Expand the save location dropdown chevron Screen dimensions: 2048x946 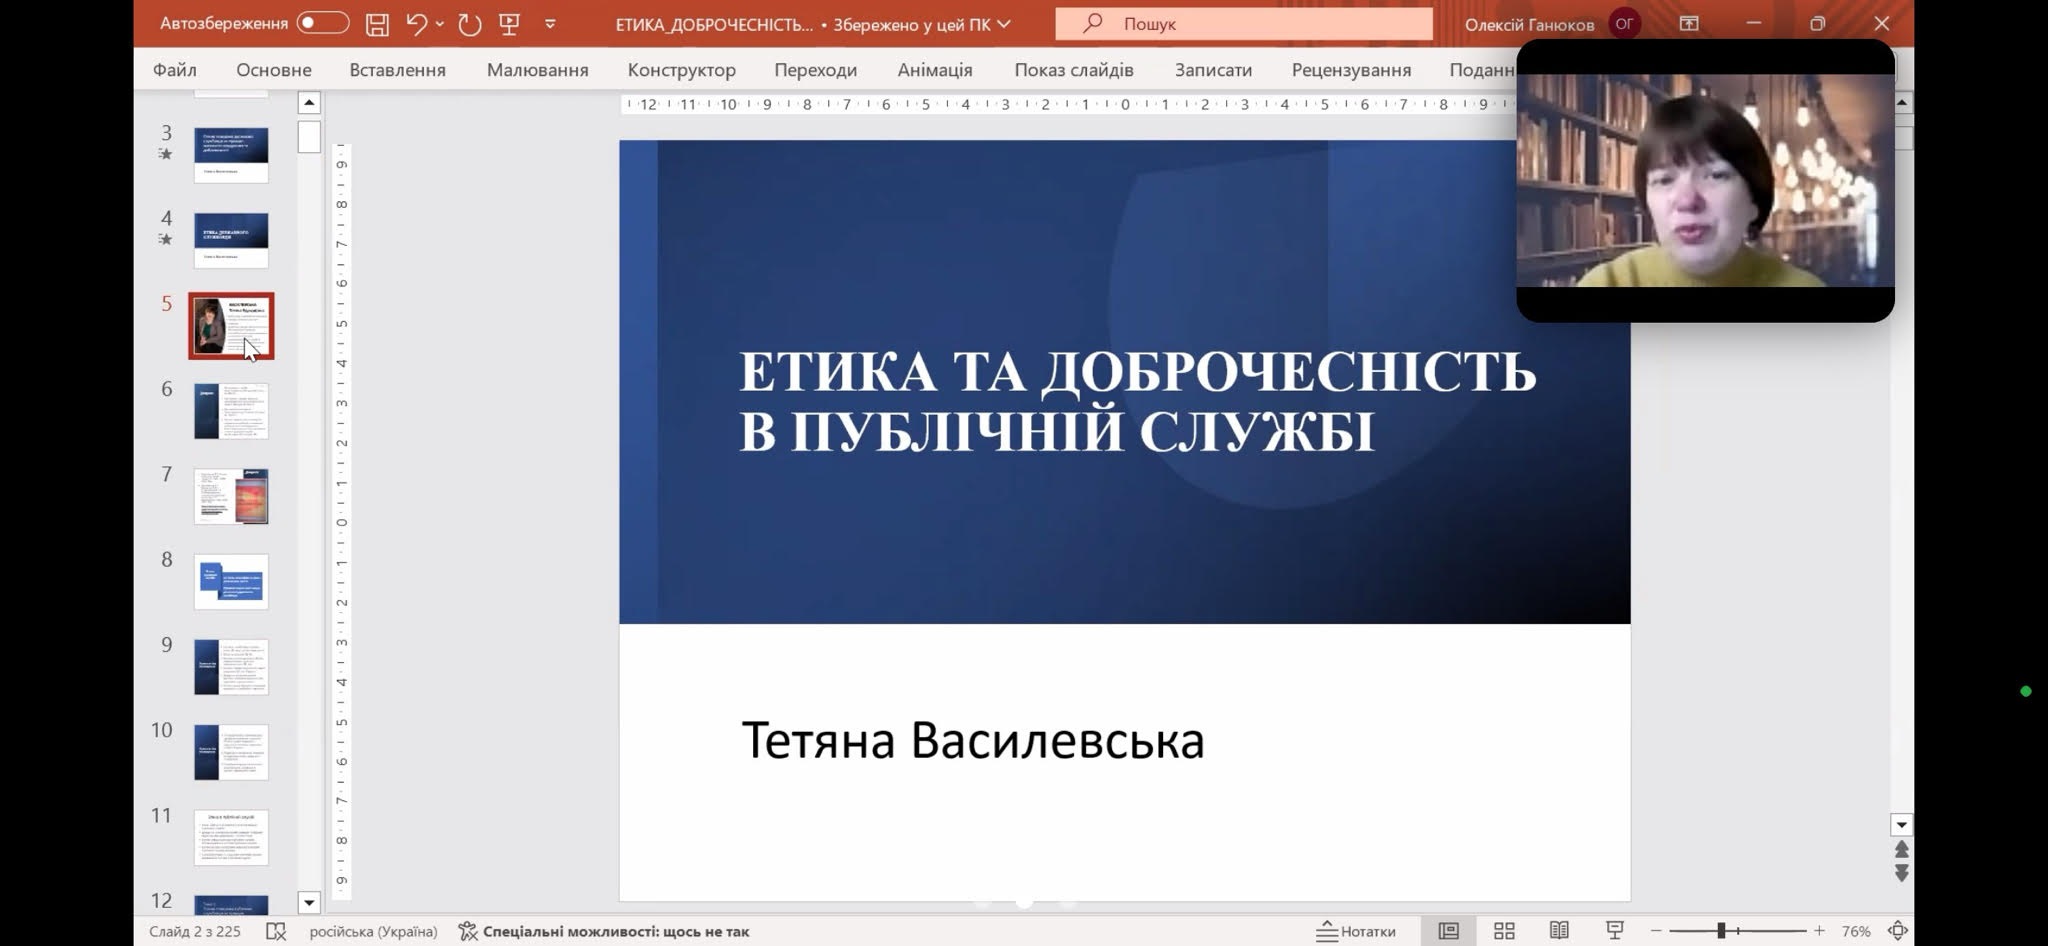click(1004, 24)
